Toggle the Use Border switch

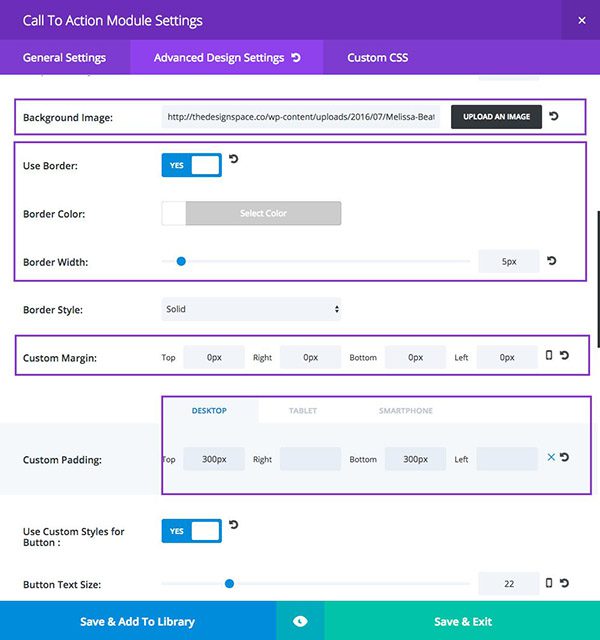(x=191, y=165)
